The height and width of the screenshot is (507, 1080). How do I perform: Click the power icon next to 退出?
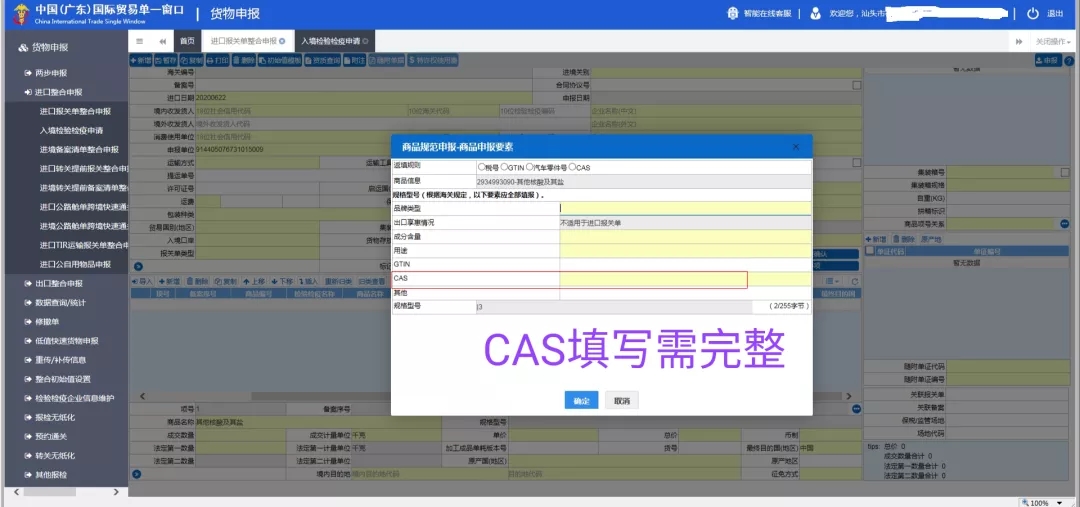click(x=1033, y=13)
